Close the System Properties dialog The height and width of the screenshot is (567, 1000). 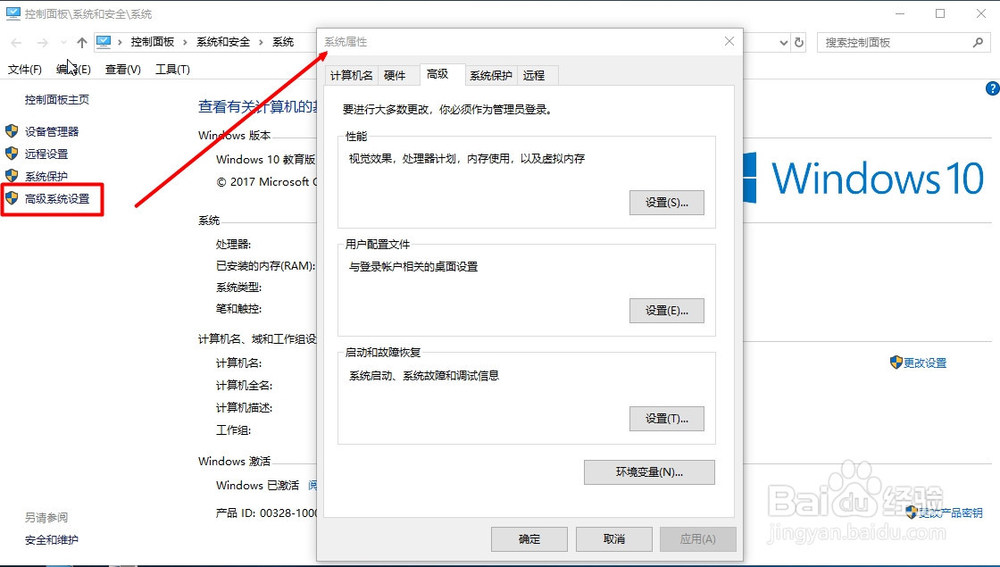pyautogui.click(x=729, y=41)
